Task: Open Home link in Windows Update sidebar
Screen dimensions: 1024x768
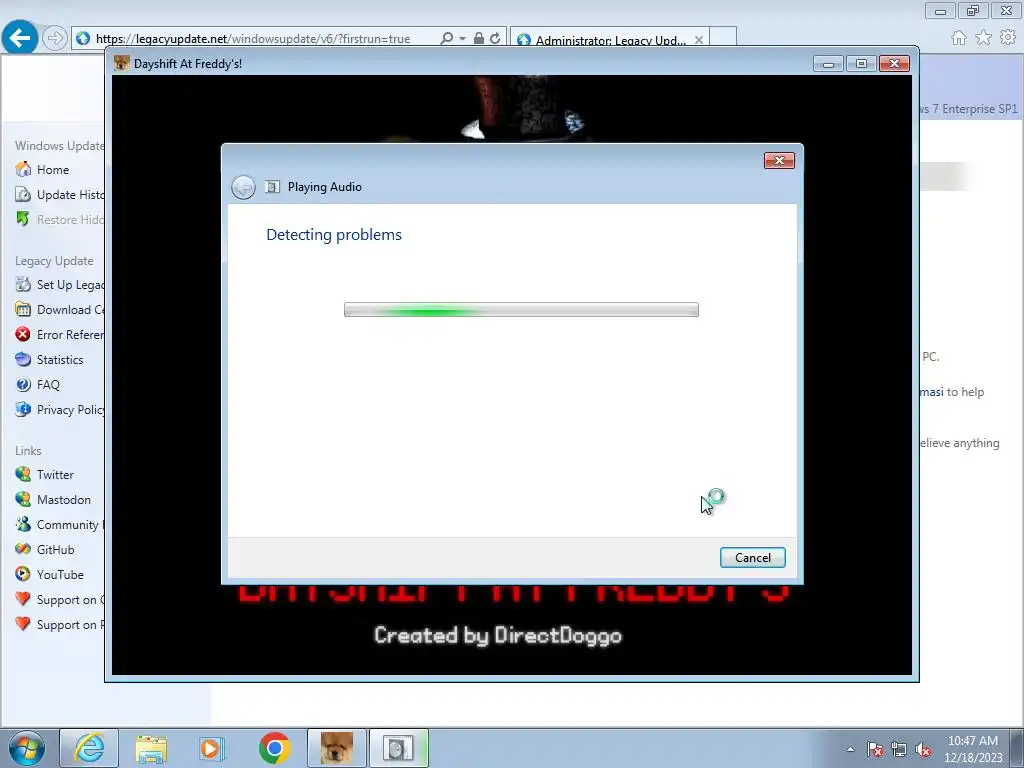Action: point(53,170)
